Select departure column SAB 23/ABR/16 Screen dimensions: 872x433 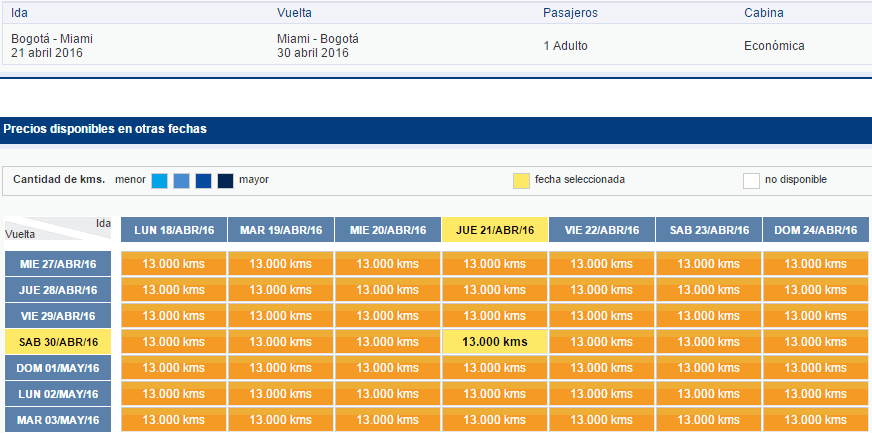pos(708,230)
